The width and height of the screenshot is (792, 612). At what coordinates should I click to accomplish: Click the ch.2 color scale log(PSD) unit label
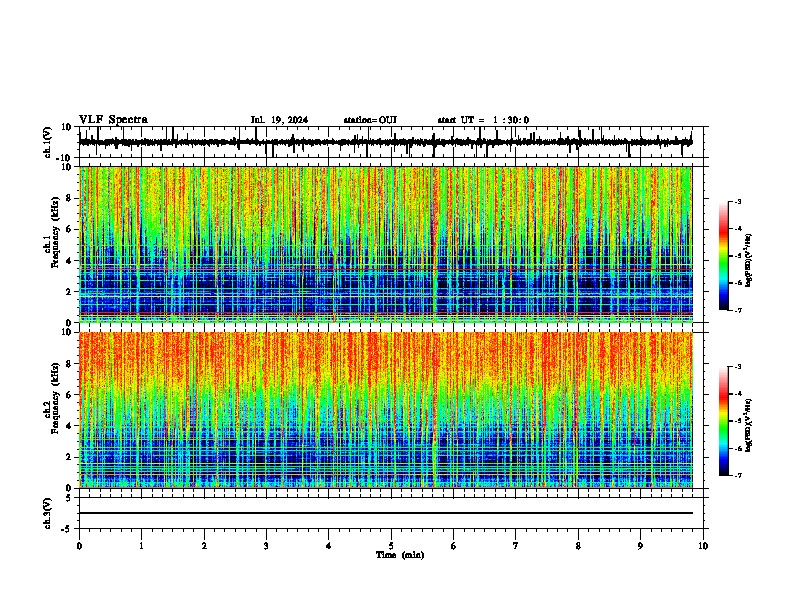pyautogui.click(x=749, y=425)
